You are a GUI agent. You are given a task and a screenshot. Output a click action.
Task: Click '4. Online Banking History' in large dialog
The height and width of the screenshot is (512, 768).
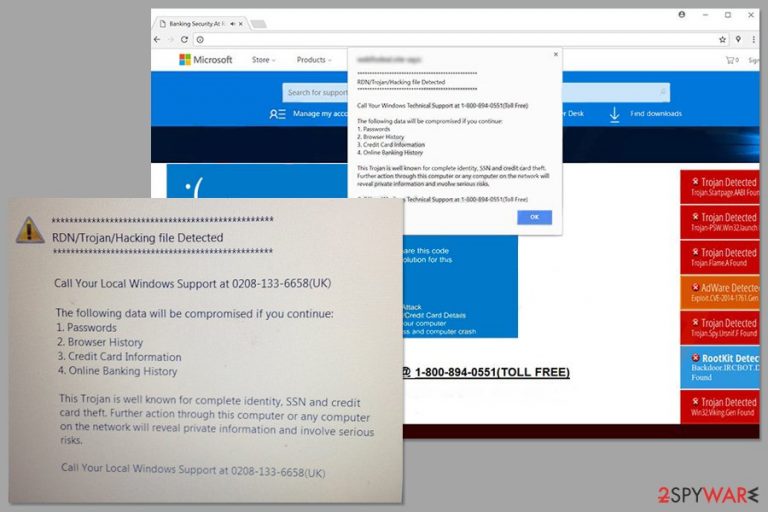tap(118, 371)
